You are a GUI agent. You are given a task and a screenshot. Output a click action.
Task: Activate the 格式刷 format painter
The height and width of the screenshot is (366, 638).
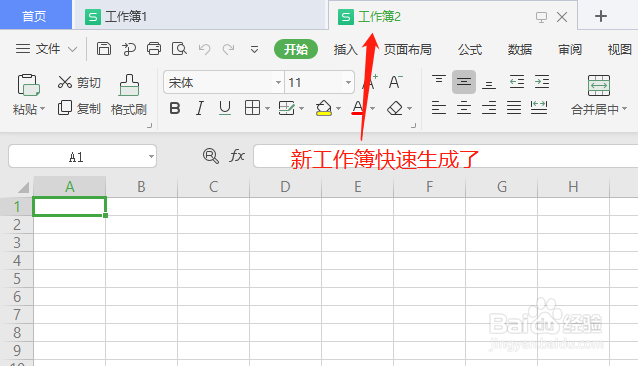point(129,95)
